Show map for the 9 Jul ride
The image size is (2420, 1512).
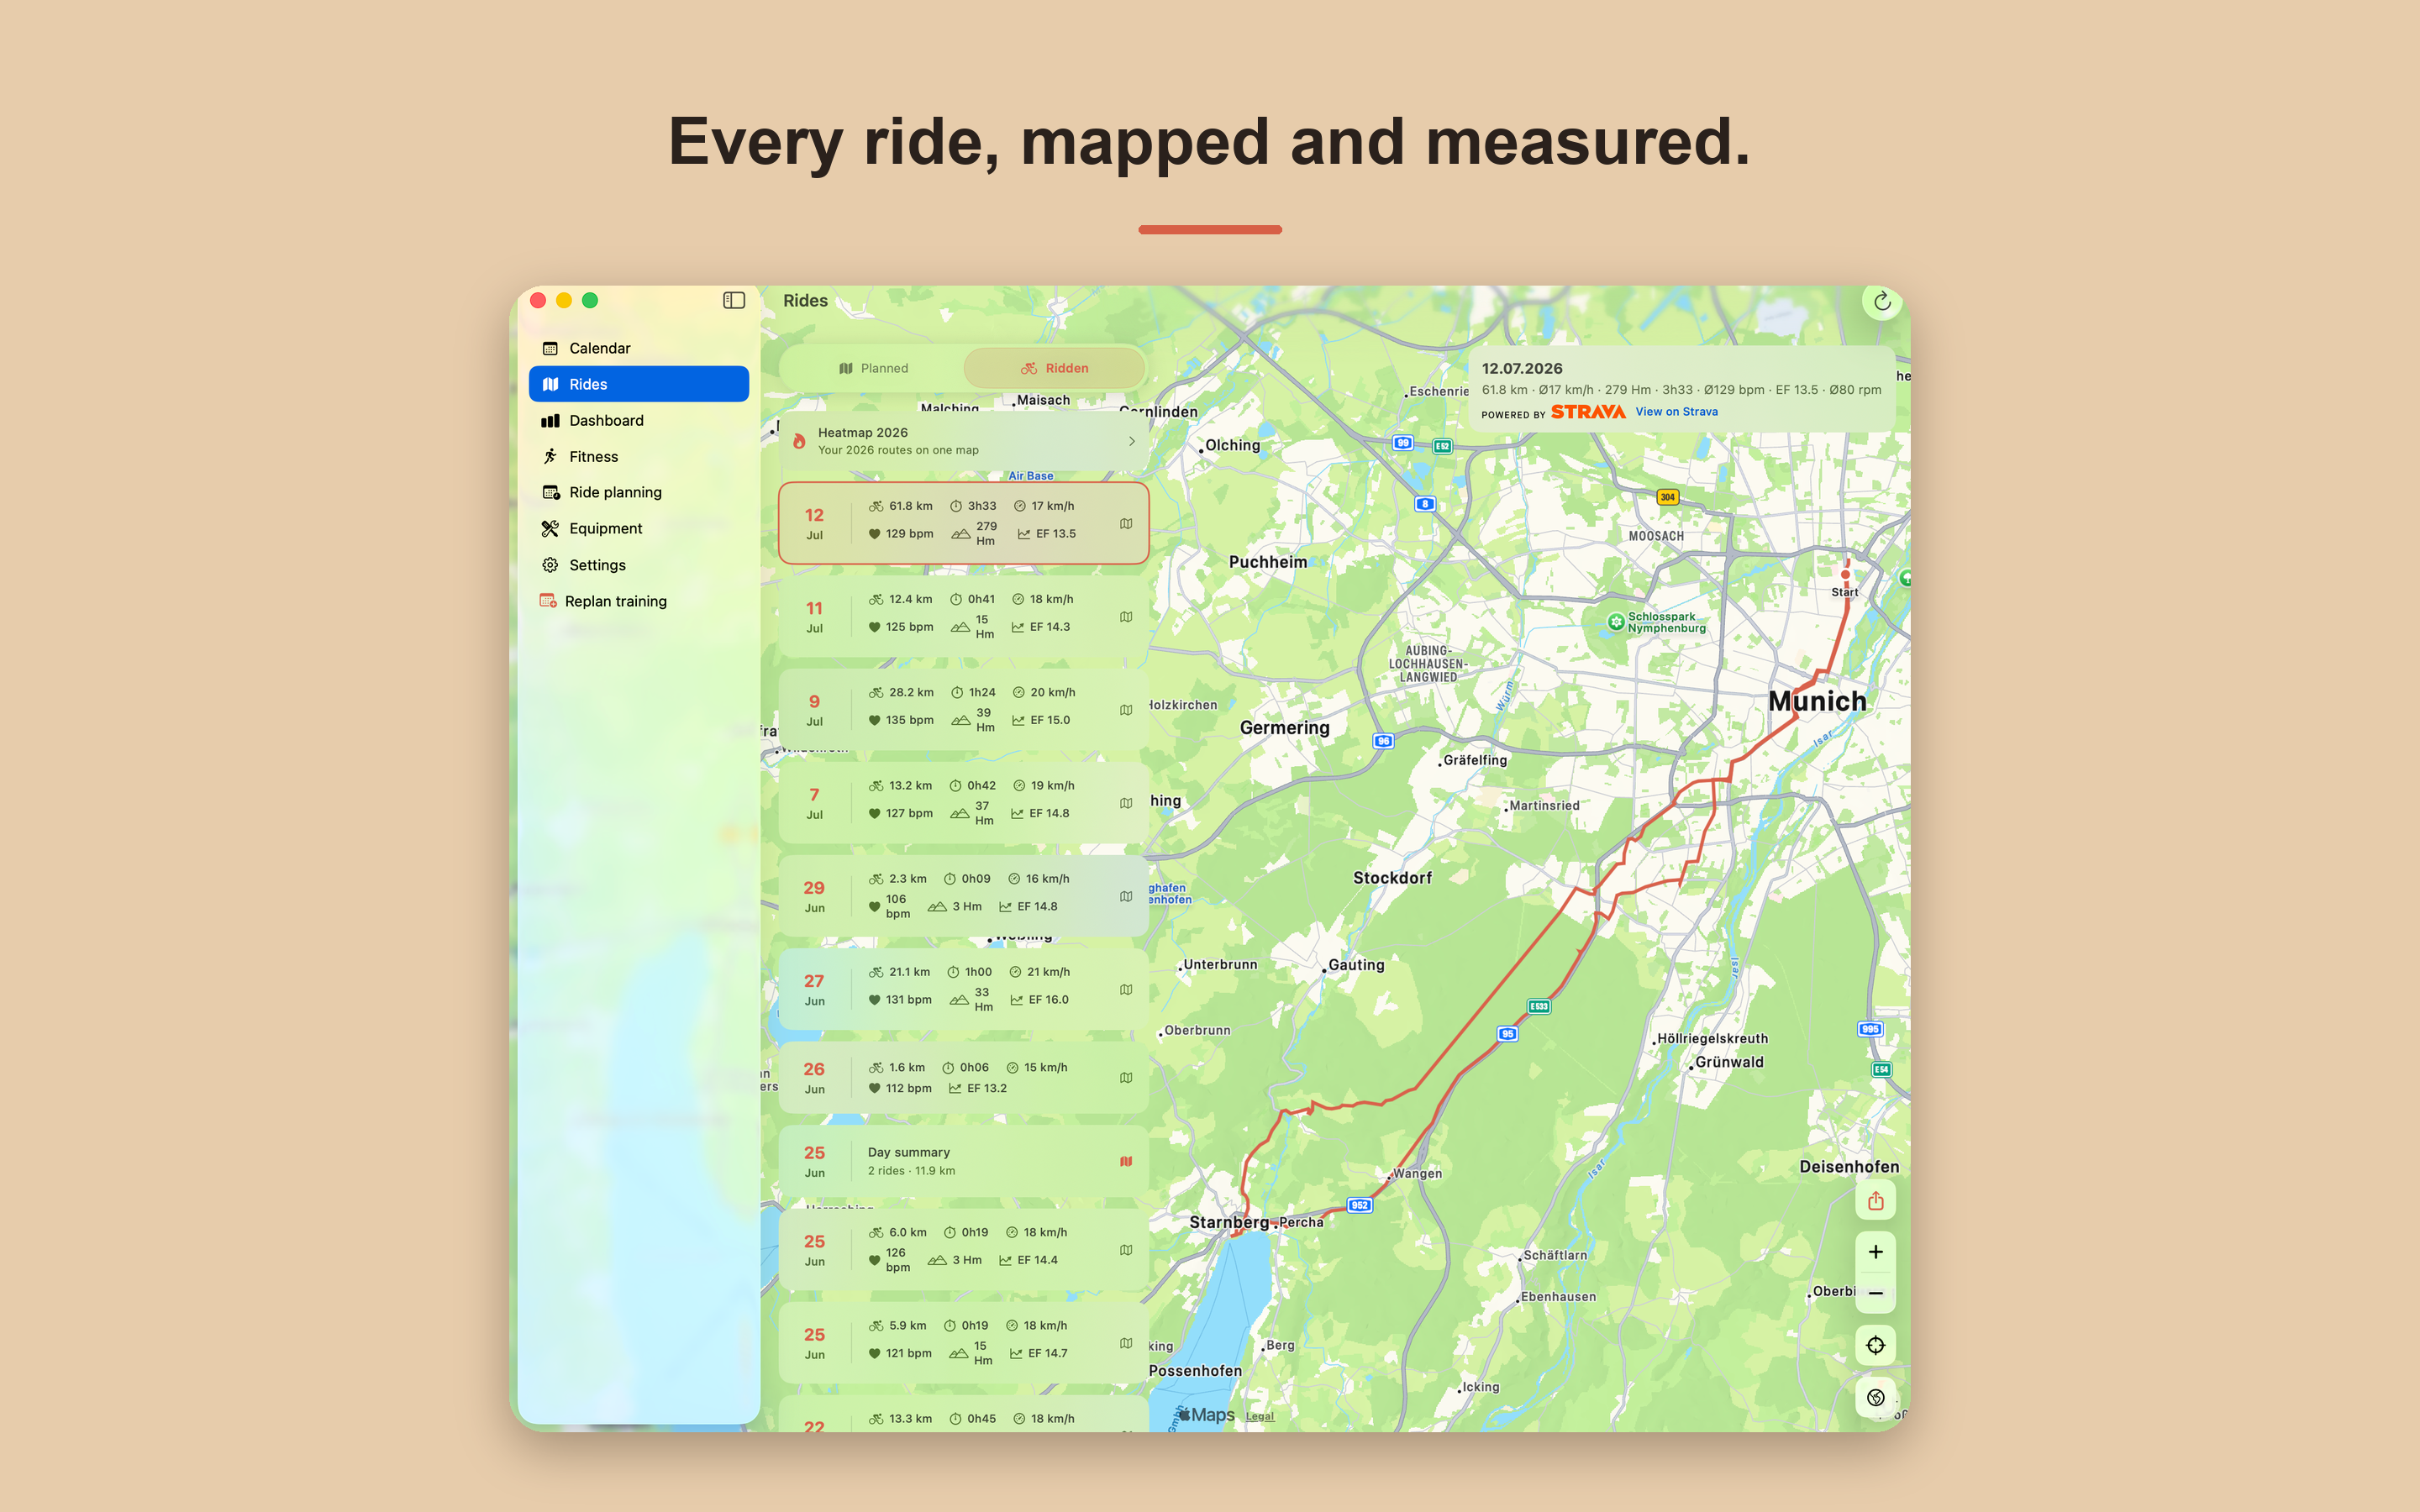(x=1126, y=709)
